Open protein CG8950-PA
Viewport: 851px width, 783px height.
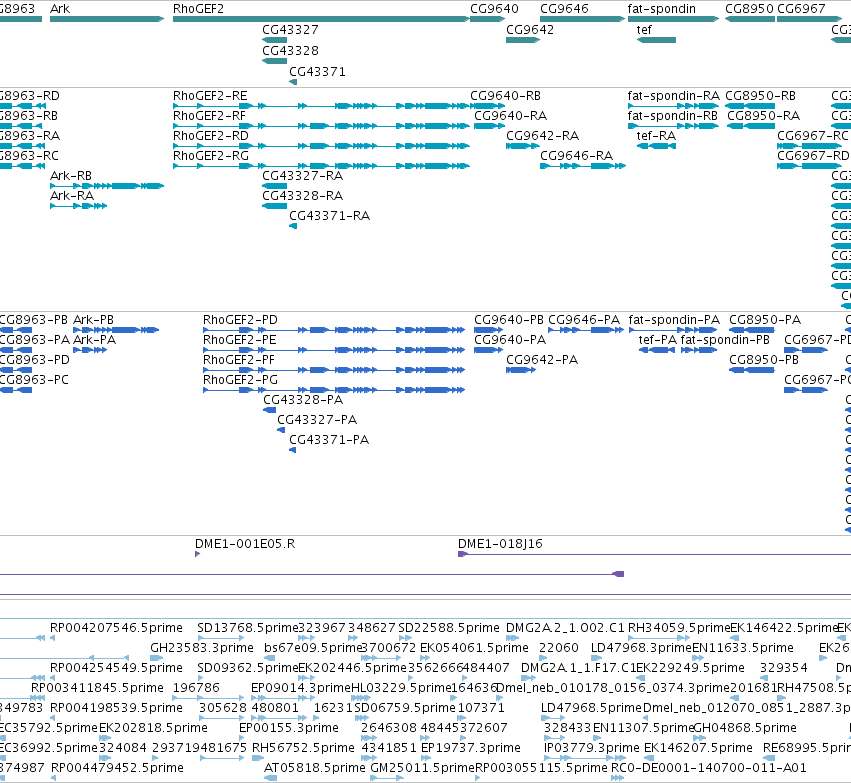752,330
